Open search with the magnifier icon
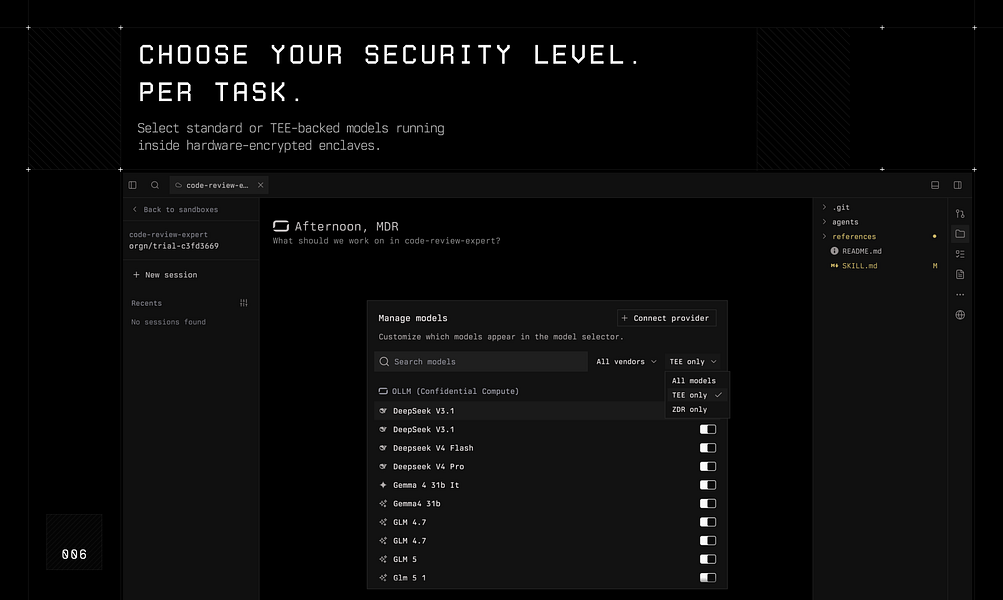The height and width of the screenshot is (600, 1003). pos(155,185)
